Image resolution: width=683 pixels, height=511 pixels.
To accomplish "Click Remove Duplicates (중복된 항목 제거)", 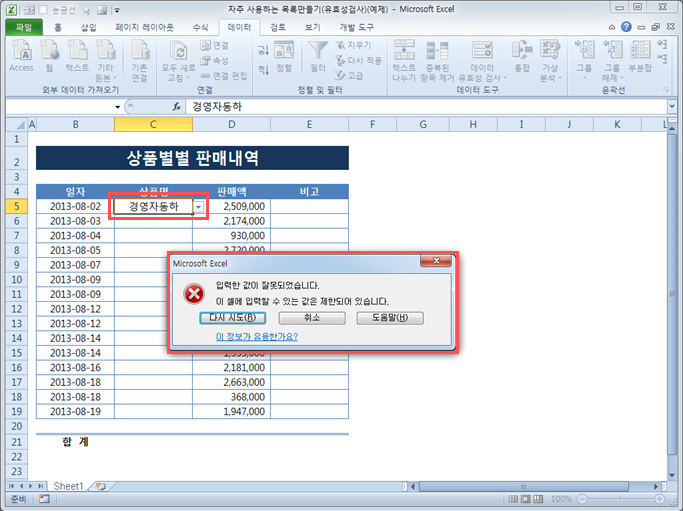I will [437, 60].
